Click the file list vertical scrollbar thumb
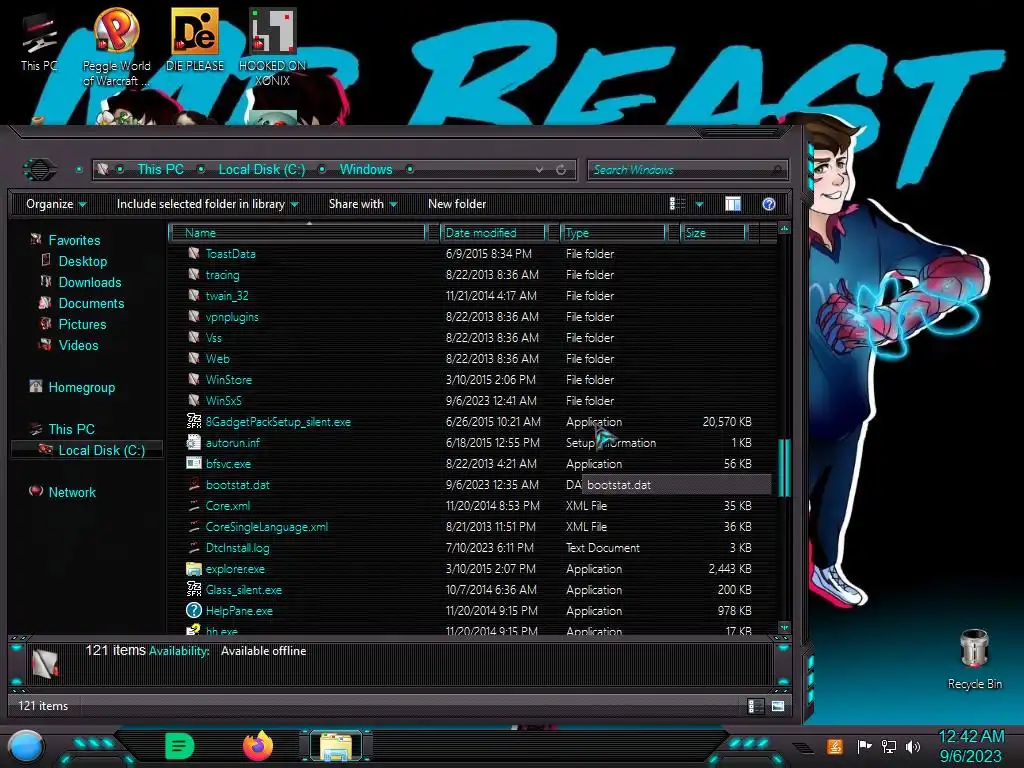Viewport: 1024px width, 768px height. click(x=784, y=467)
